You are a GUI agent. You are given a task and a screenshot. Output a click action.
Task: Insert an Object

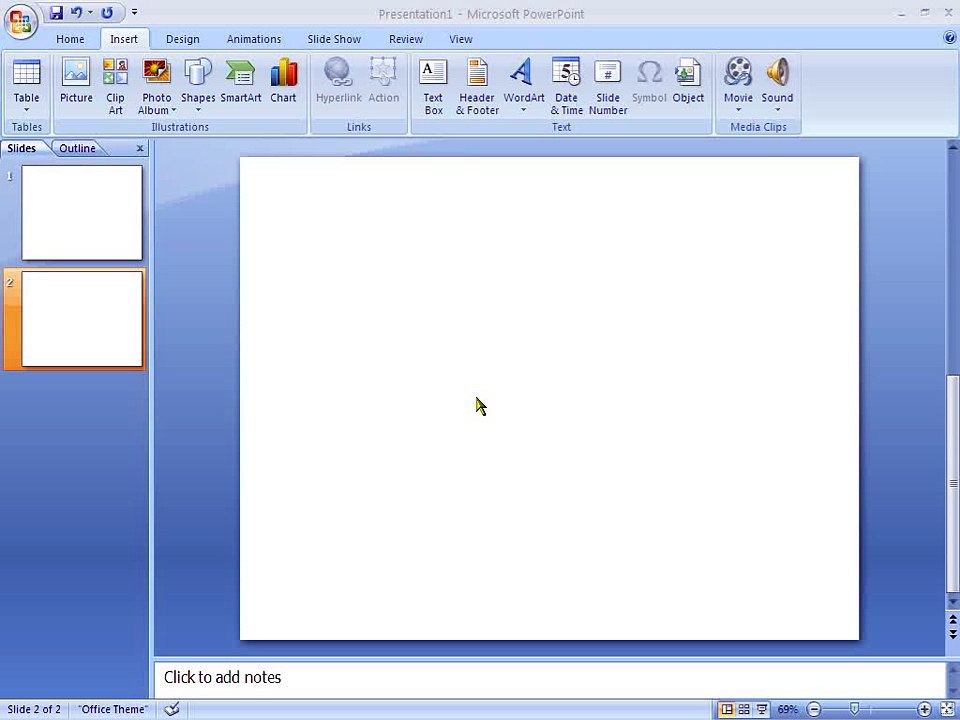[688, 80]
